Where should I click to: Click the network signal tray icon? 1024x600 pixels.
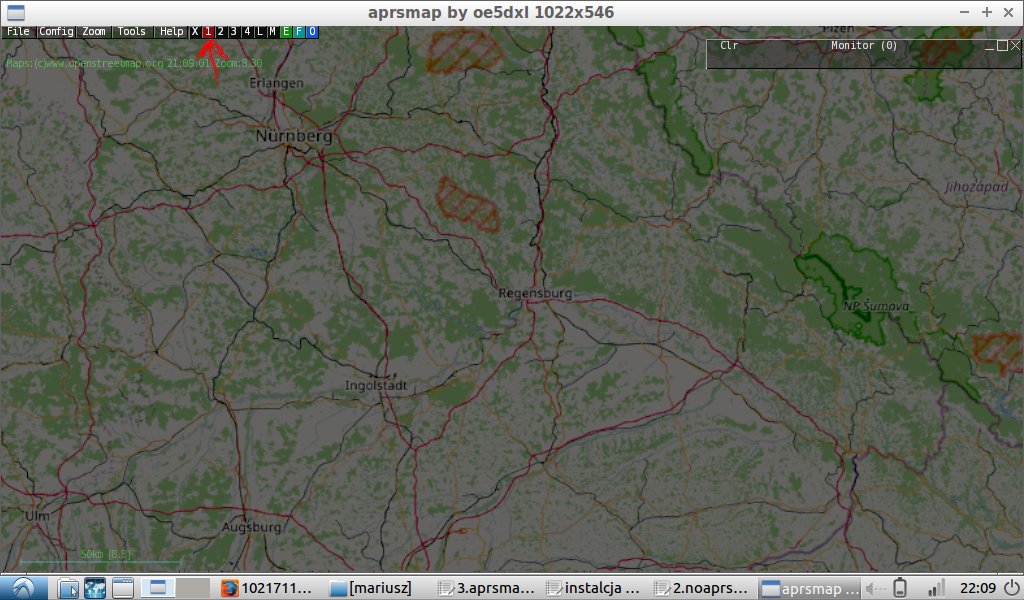(x=936, y=588)
